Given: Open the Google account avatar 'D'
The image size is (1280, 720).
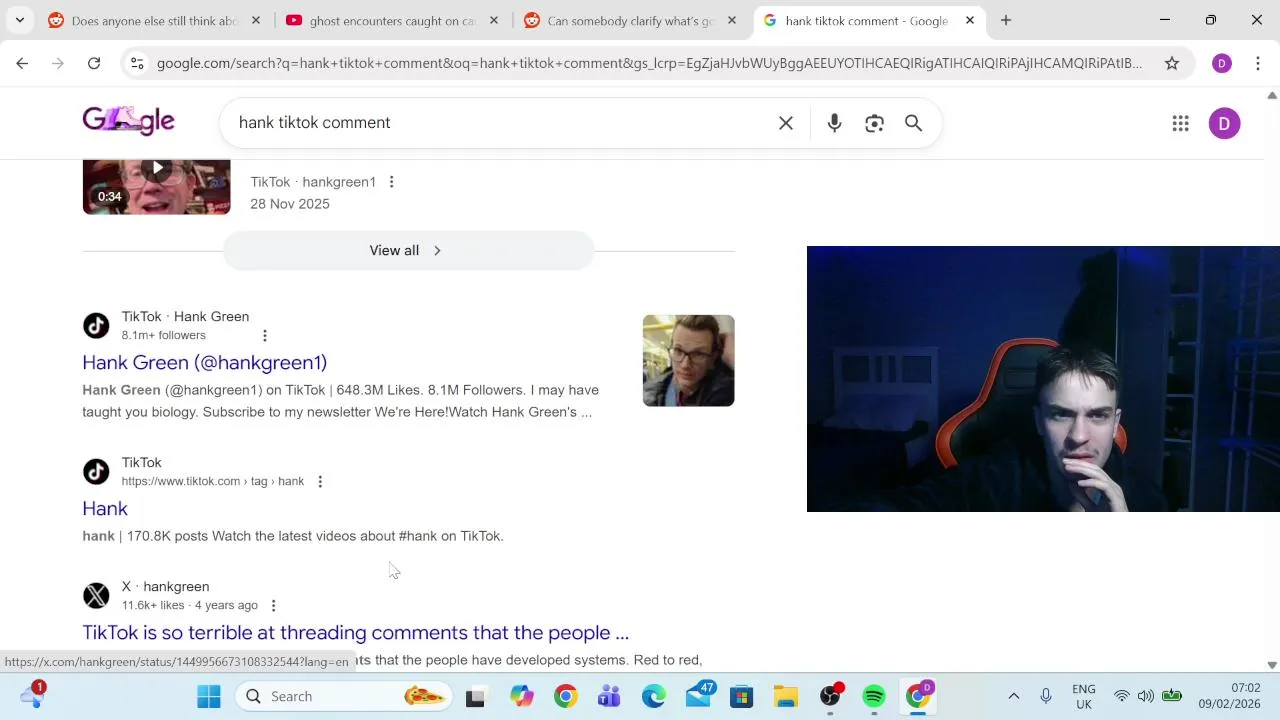Looking at the screenshot, I should [1224, 123].
